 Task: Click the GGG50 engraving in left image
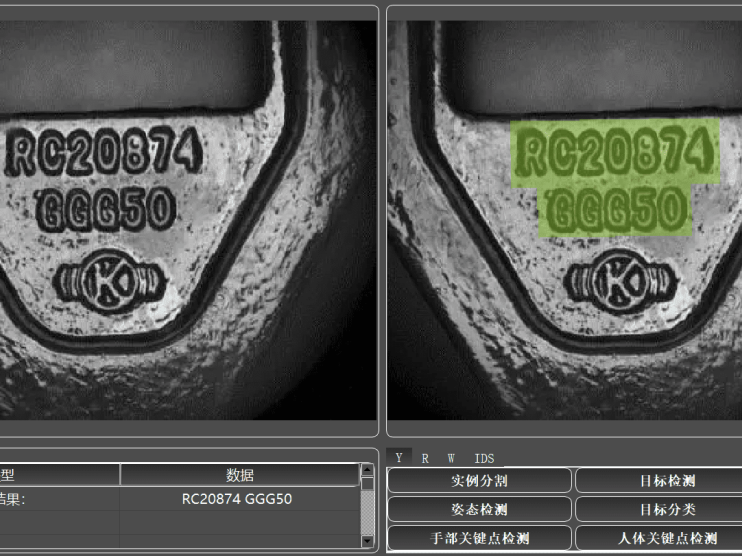(x=106, y=210)
